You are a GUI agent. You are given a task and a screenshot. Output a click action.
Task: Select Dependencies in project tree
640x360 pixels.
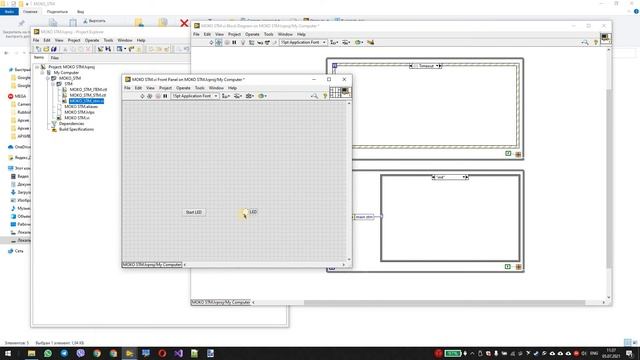(x=71, y=124)
